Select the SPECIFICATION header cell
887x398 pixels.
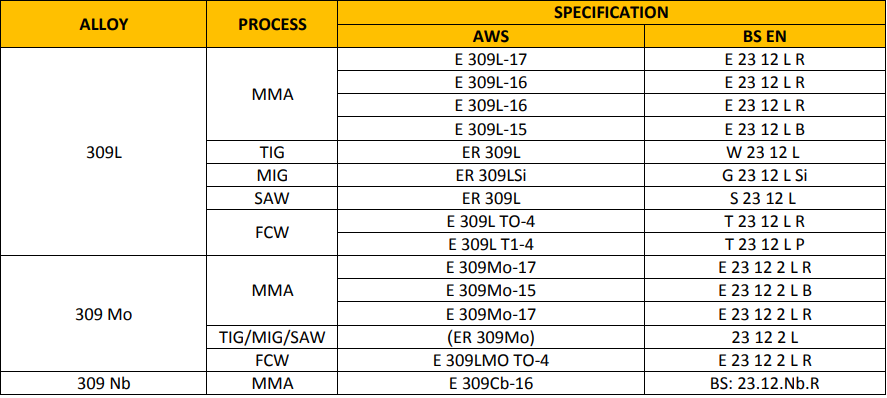[x=612, y=12]
